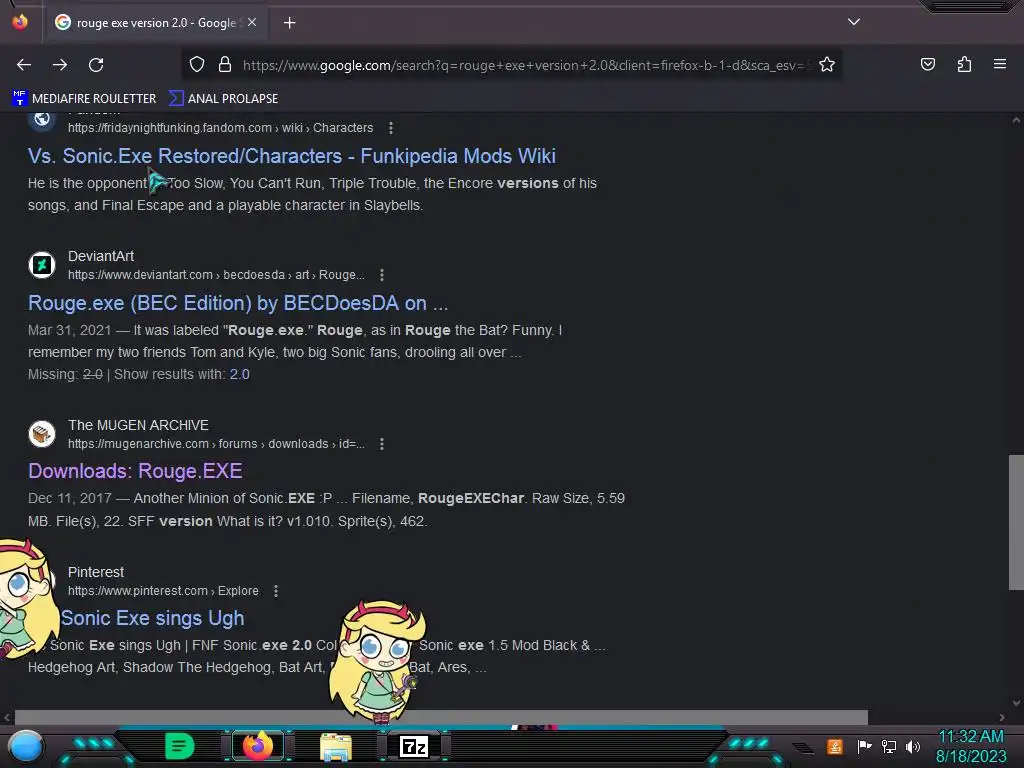Show results with 2.0 link
This screenshot has height=768, width=1024.
click(239, 374)
